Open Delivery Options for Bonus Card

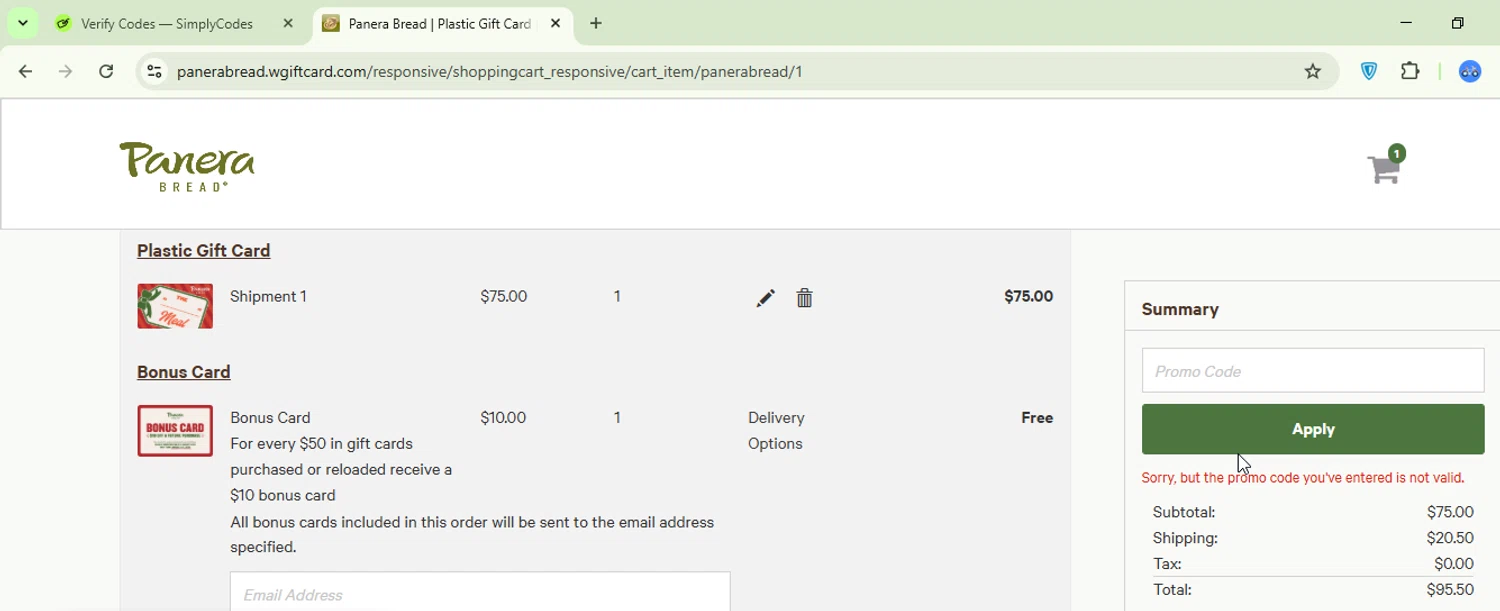776,430
